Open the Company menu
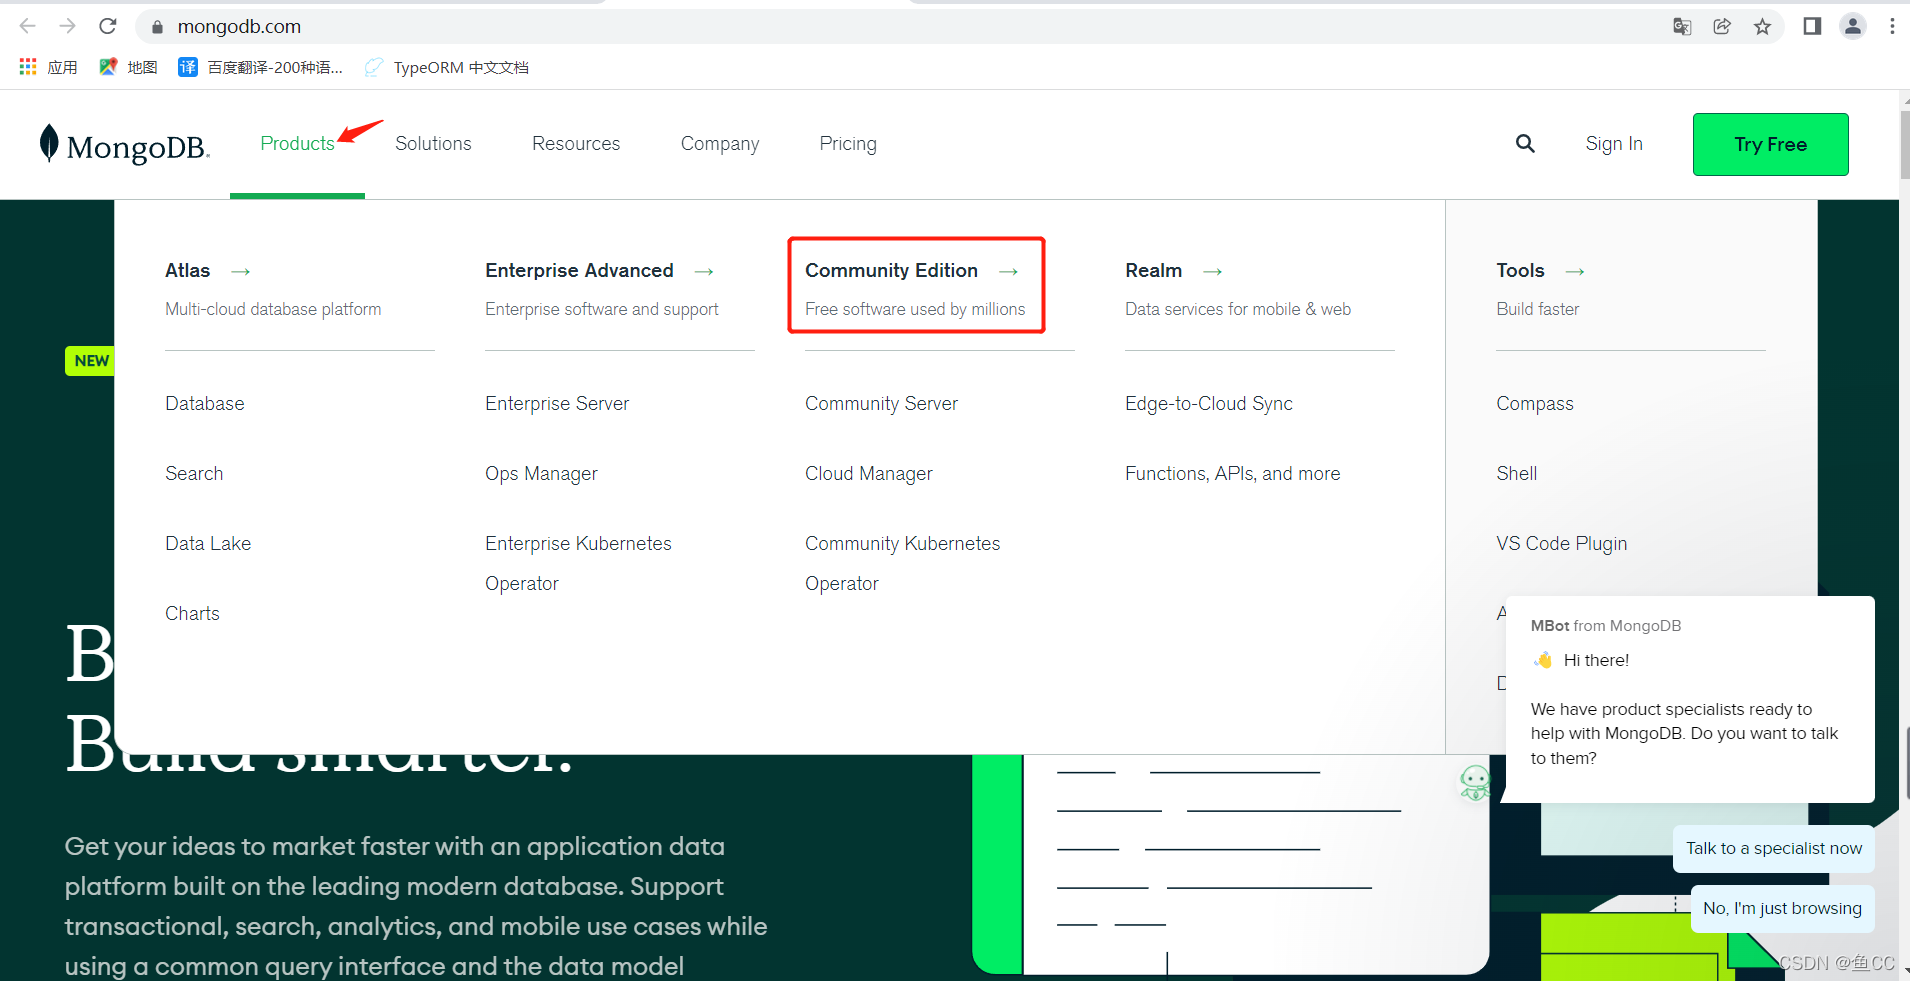The width and height of the screenshot is (1910, 981). tap(720, 144)
